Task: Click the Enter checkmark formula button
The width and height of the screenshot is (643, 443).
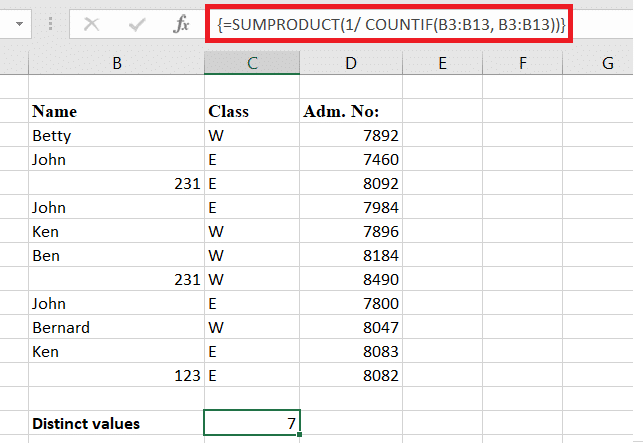Action: 136,25
